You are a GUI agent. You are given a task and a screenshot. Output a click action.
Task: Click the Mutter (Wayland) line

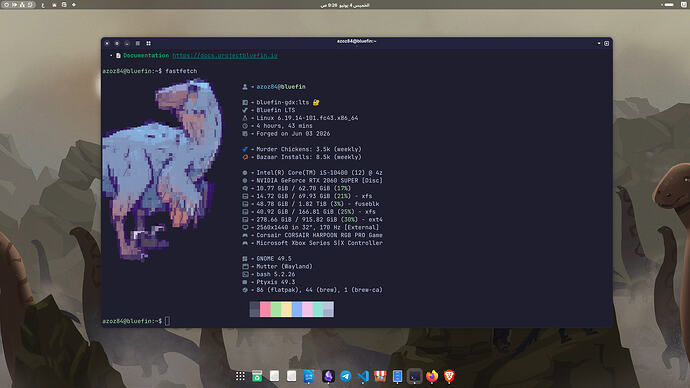coord(277,267)
